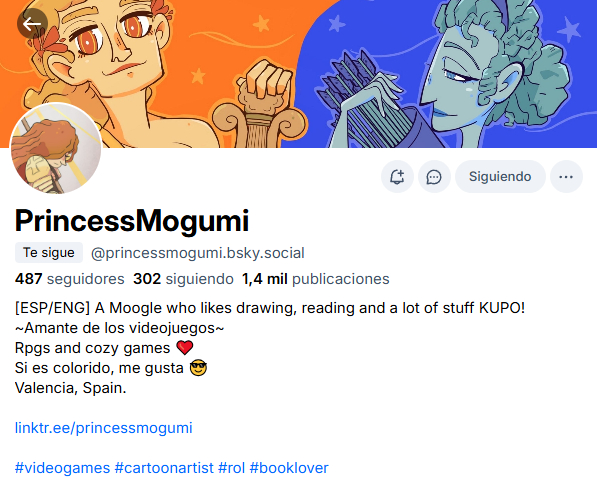The width and height of the screenshot is (597, 482).
Task: Open the #cartoonartist hashtag
Action: click(x=164, y=468)
